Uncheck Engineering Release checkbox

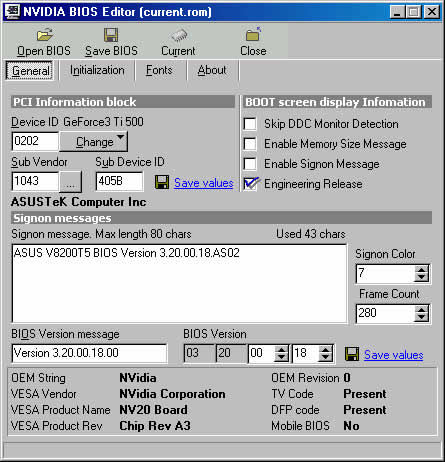click(251, 184)
